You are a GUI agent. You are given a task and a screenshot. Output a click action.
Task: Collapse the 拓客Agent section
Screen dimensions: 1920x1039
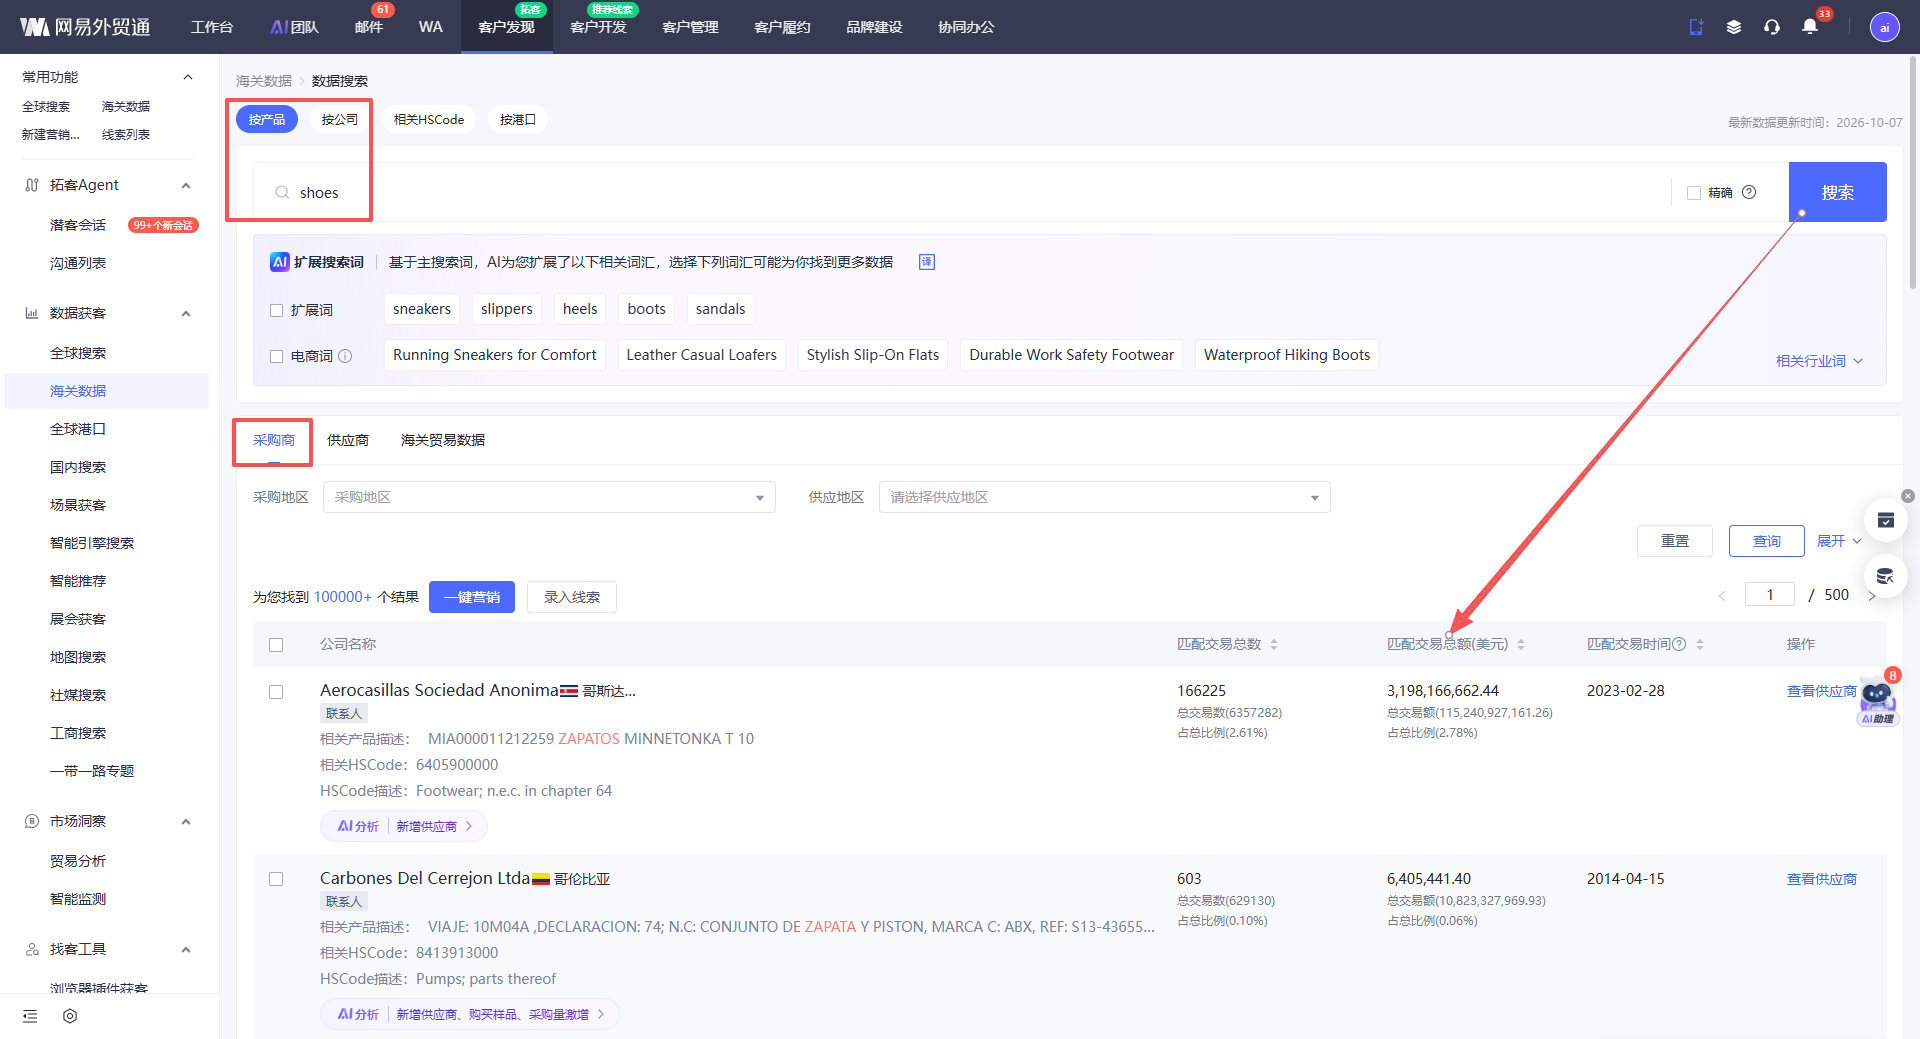click(186, 185)
